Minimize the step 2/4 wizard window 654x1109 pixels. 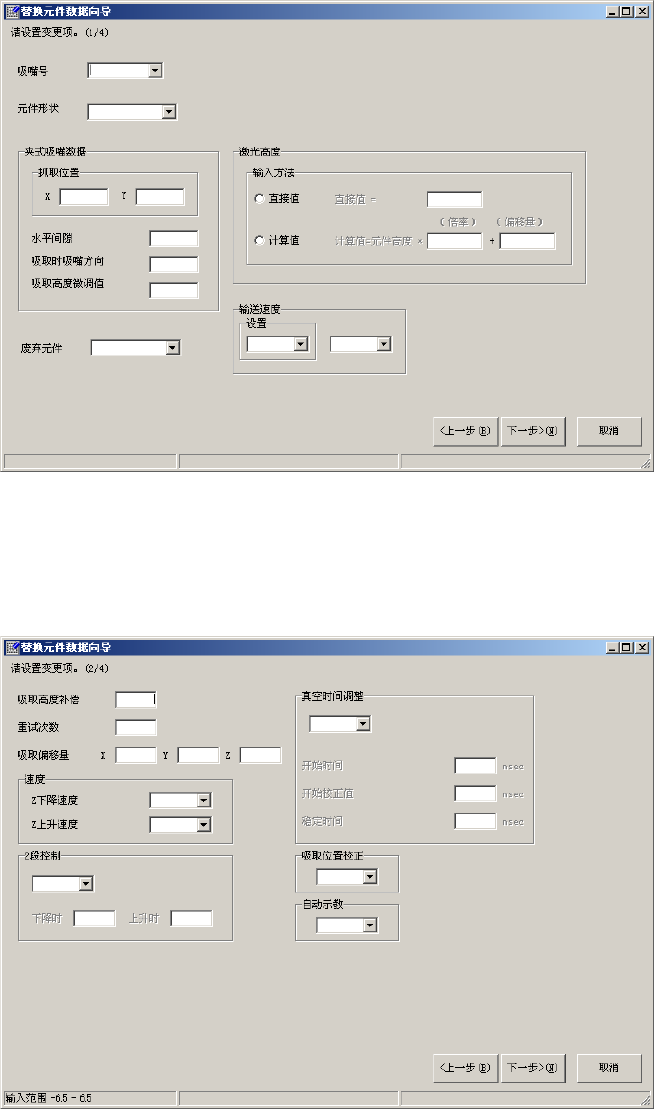click(x=613, y=647)
